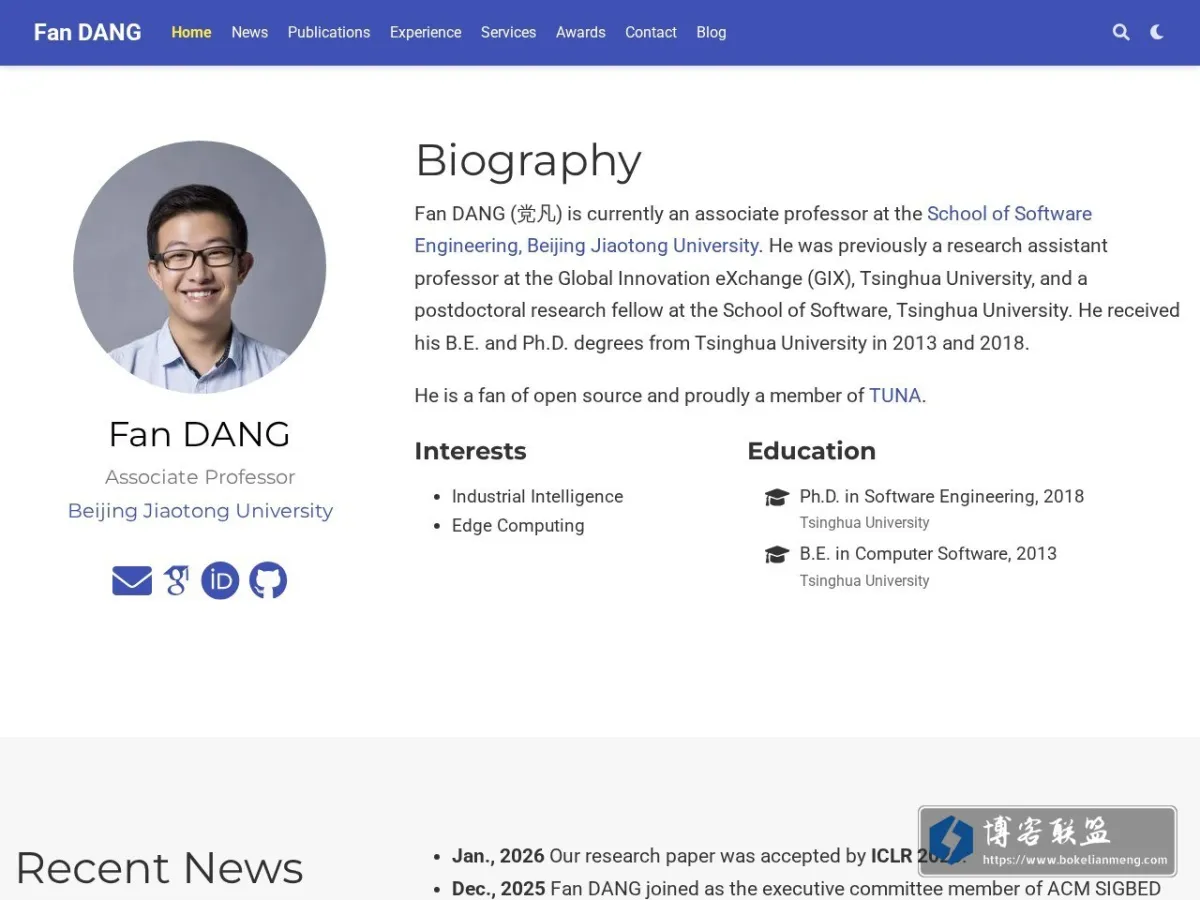Click the Fan DANG name under photo

[200, 434]
